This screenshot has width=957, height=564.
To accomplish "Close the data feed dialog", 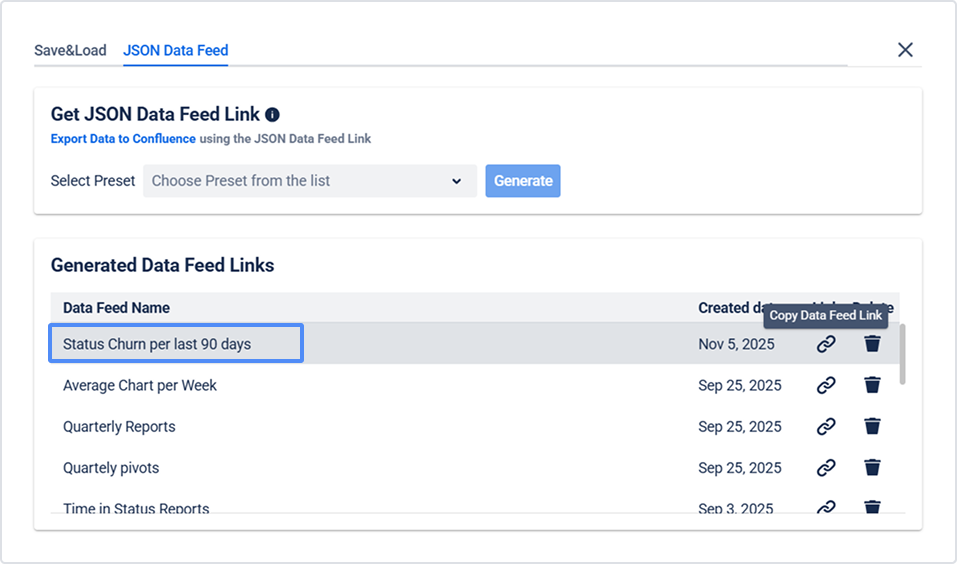I will pyautogui.click(x=905, y=50).
